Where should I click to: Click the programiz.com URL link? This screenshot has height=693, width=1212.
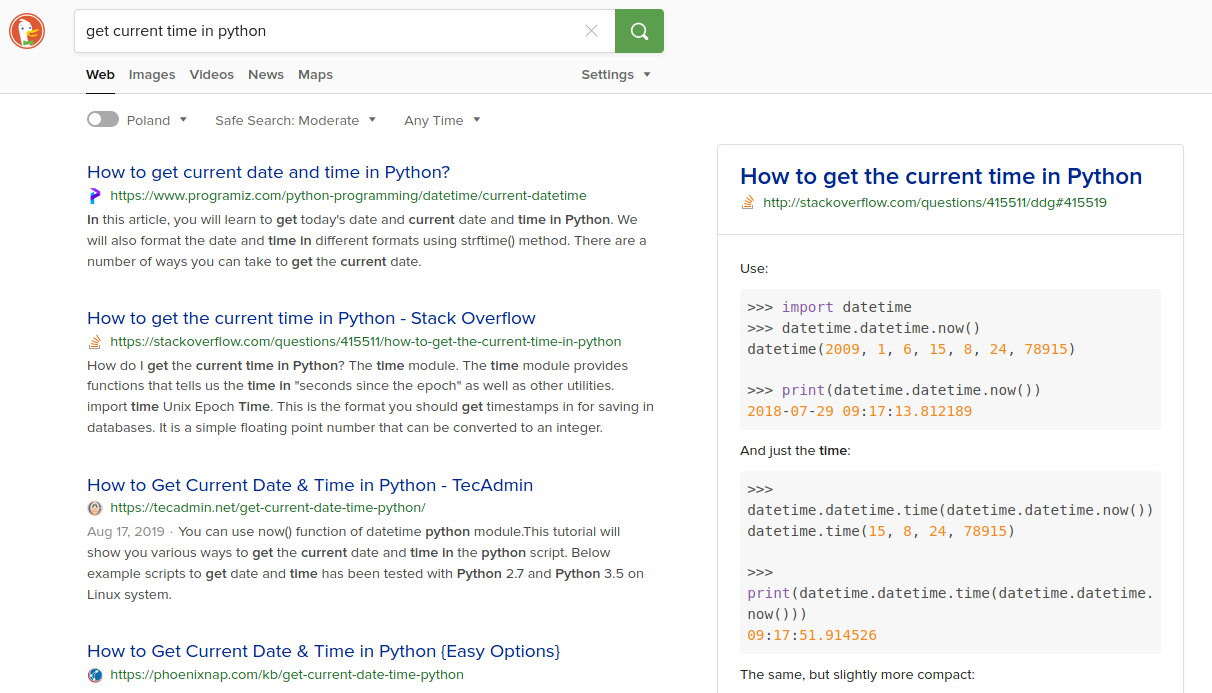[x=348, y=196]
